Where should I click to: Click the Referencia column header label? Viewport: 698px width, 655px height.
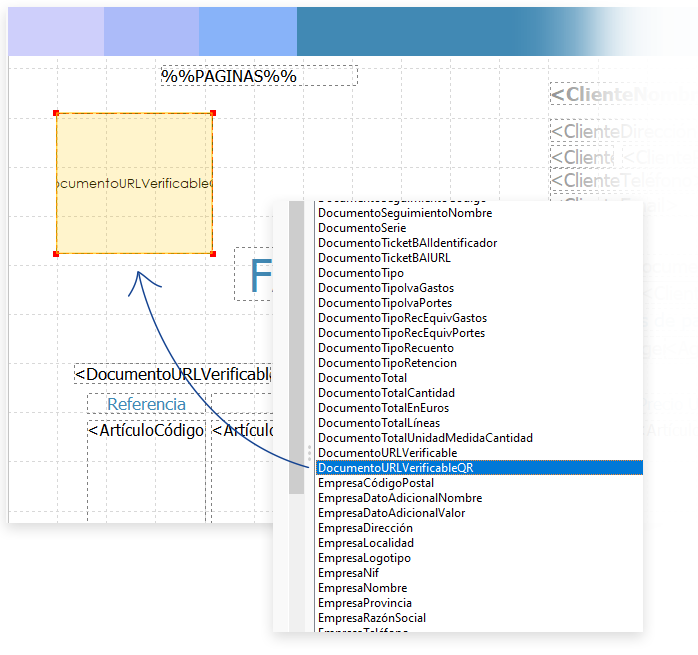146,404
